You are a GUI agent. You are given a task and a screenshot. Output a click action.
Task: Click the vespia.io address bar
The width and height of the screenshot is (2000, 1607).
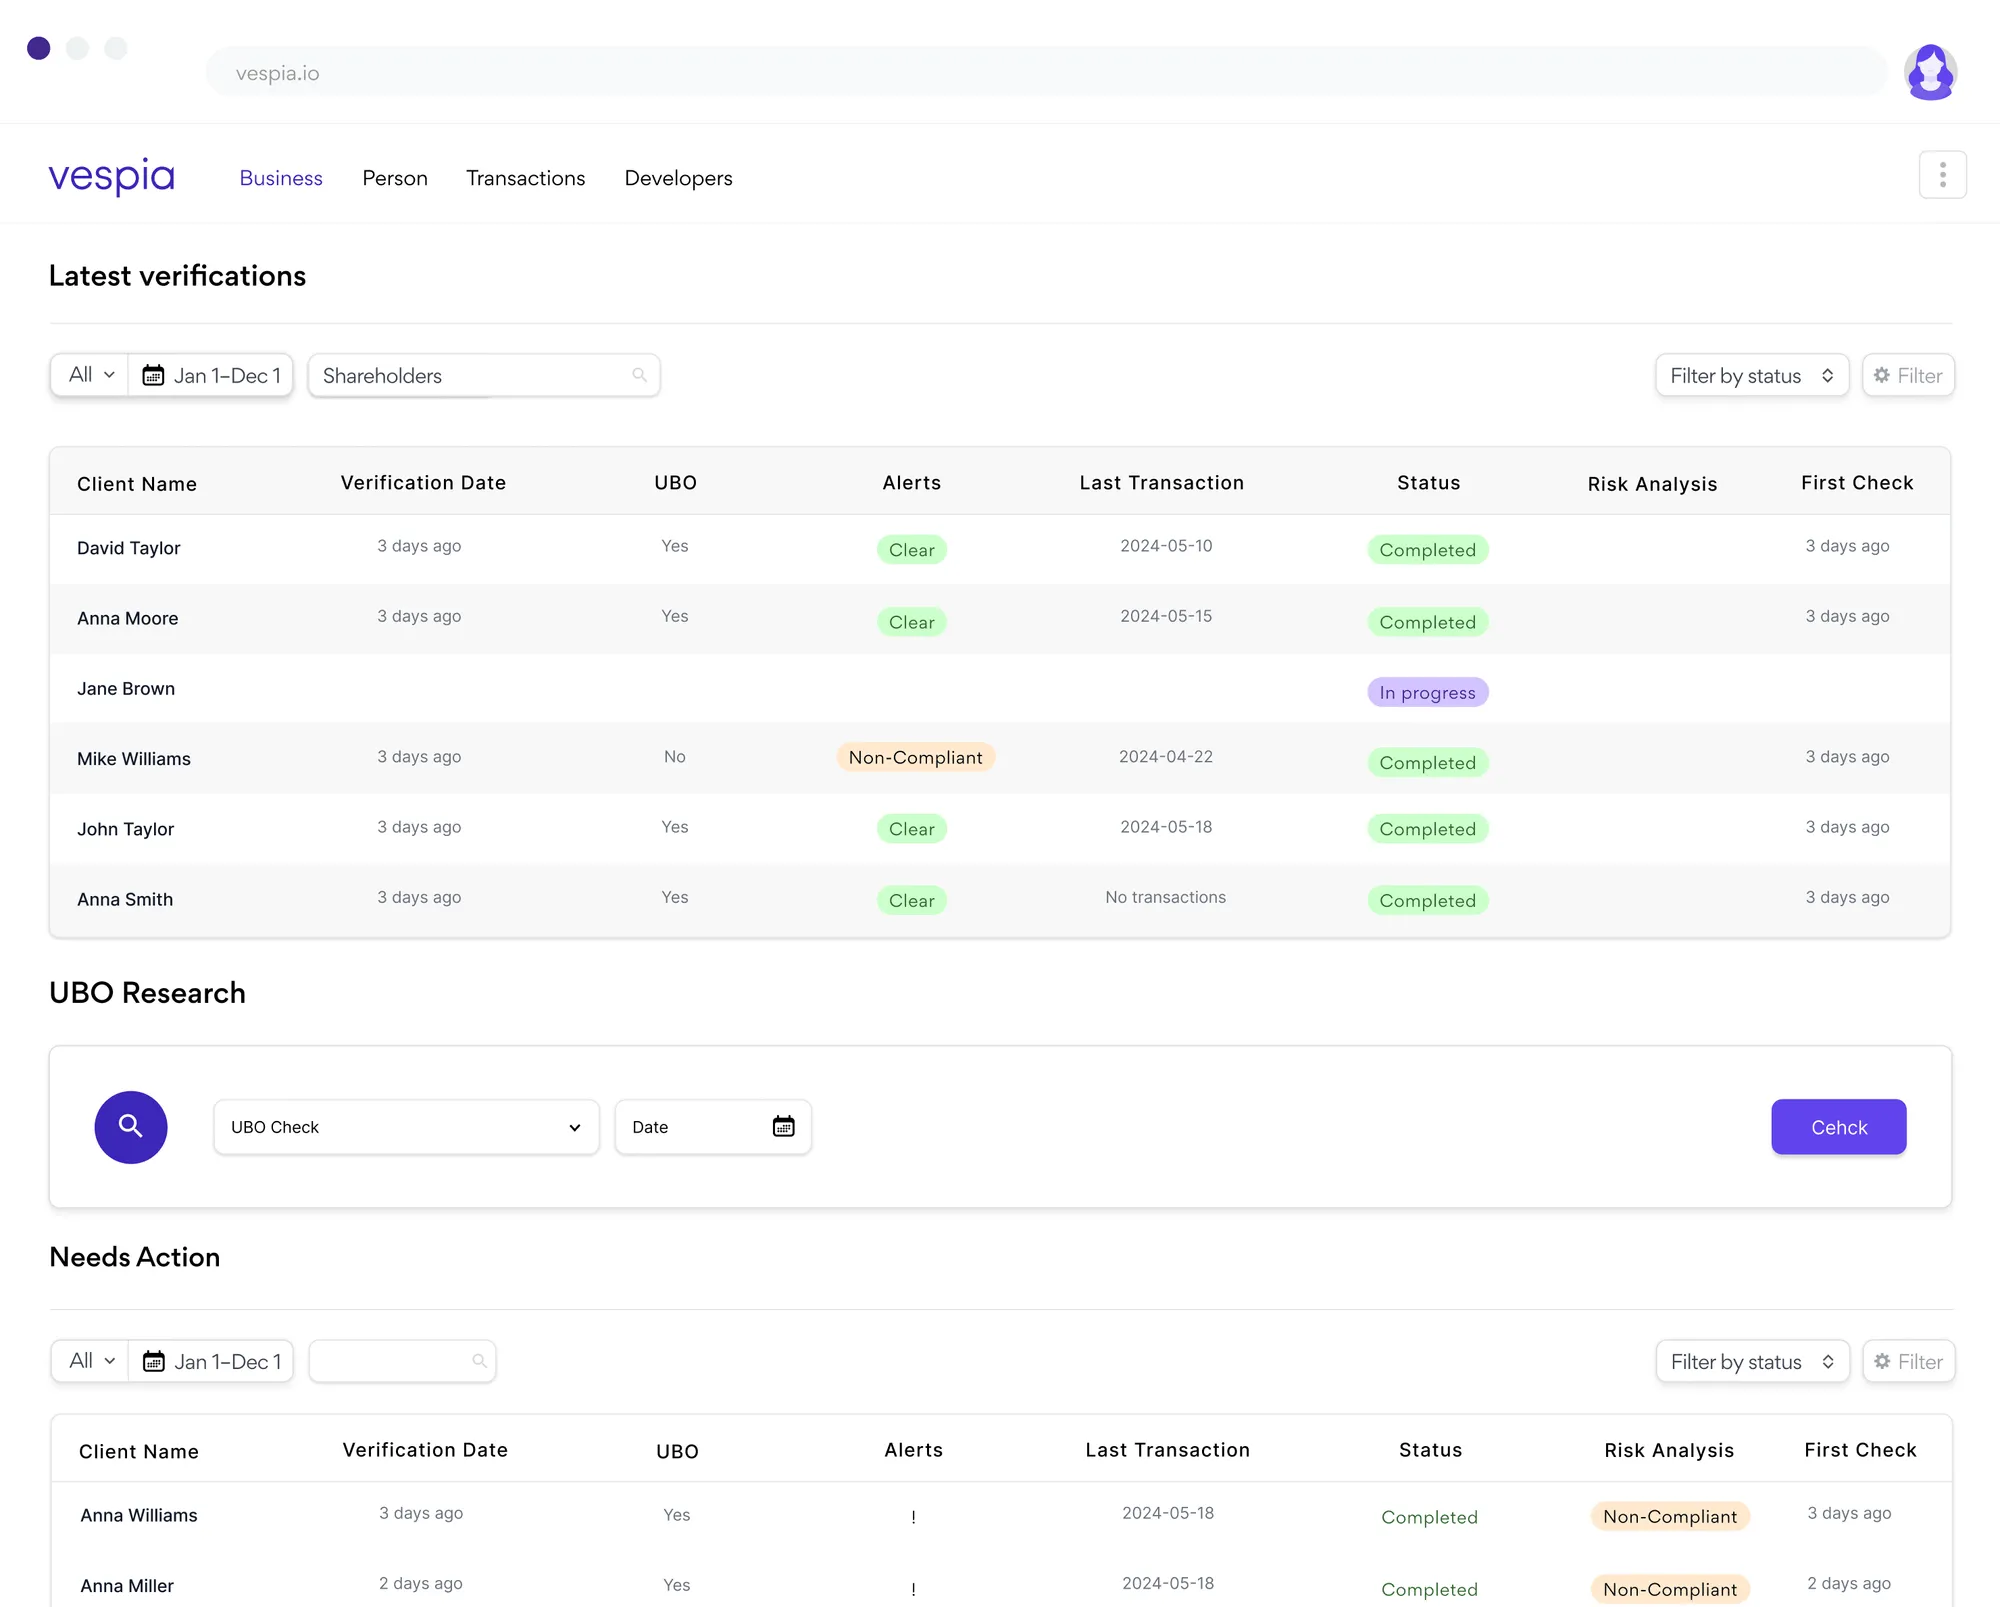tap(1045, 72)
